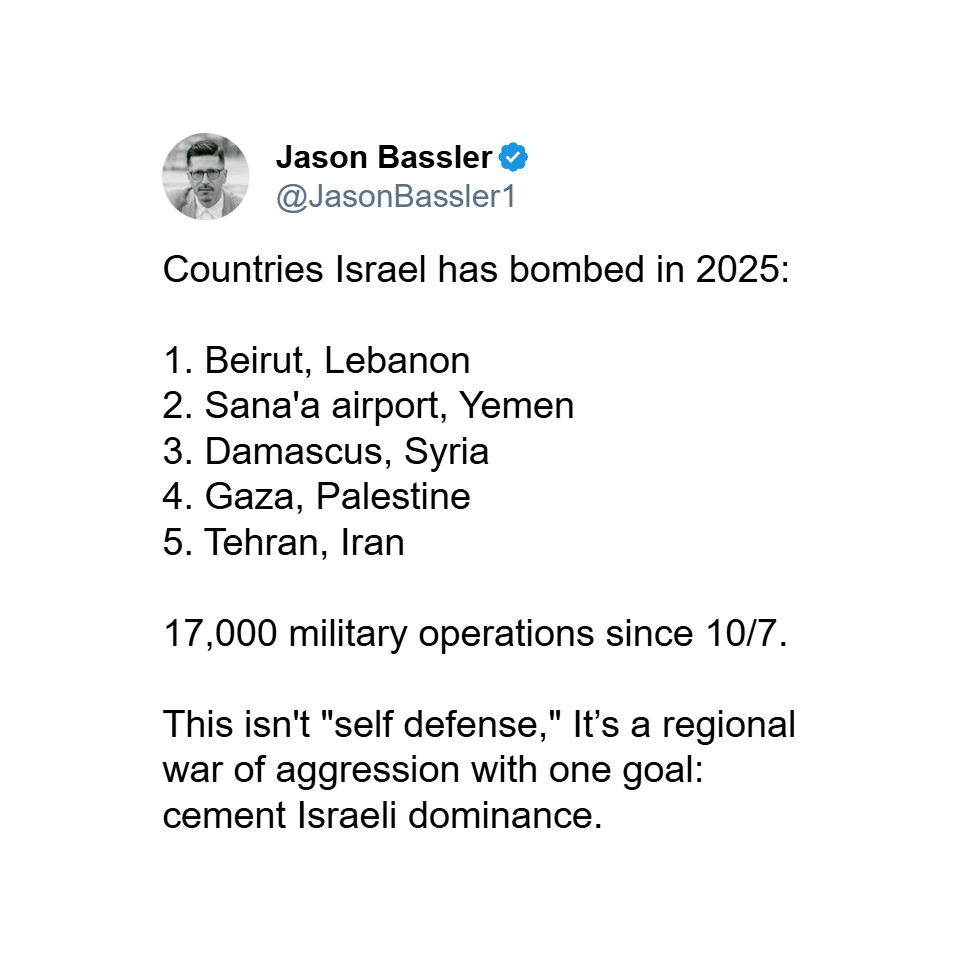Image resolution: width=971 pixels, height=971 pixels.
Task: Click the word 'regional' in the last paragraph
Action: pyautogui.click(x=729, y=726)
